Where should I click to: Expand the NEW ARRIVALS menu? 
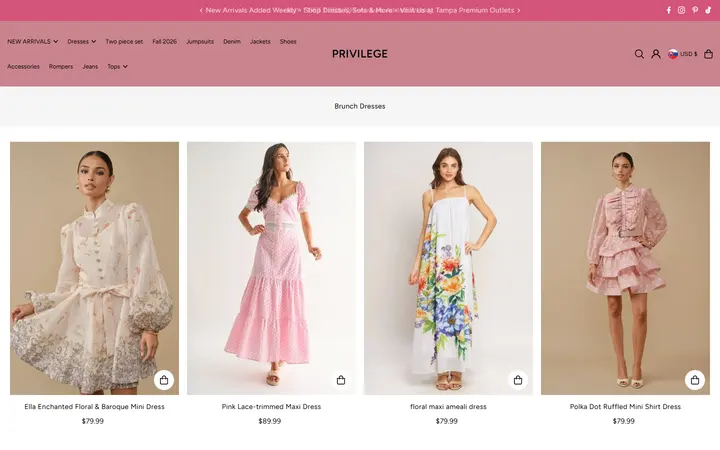(x=33, y=41)
